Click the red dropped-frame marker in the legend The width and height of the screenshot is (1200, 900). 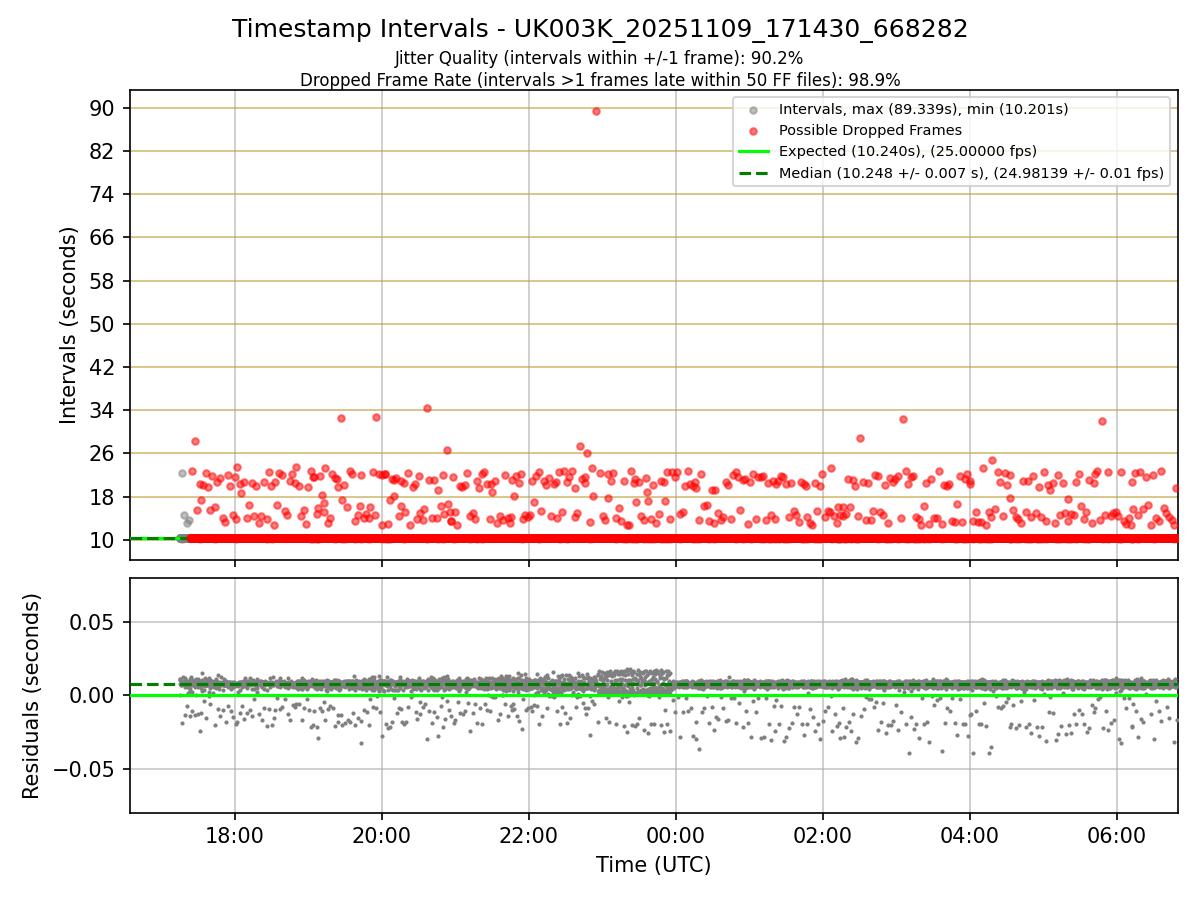pyautogui.click(x=753, y=130)
